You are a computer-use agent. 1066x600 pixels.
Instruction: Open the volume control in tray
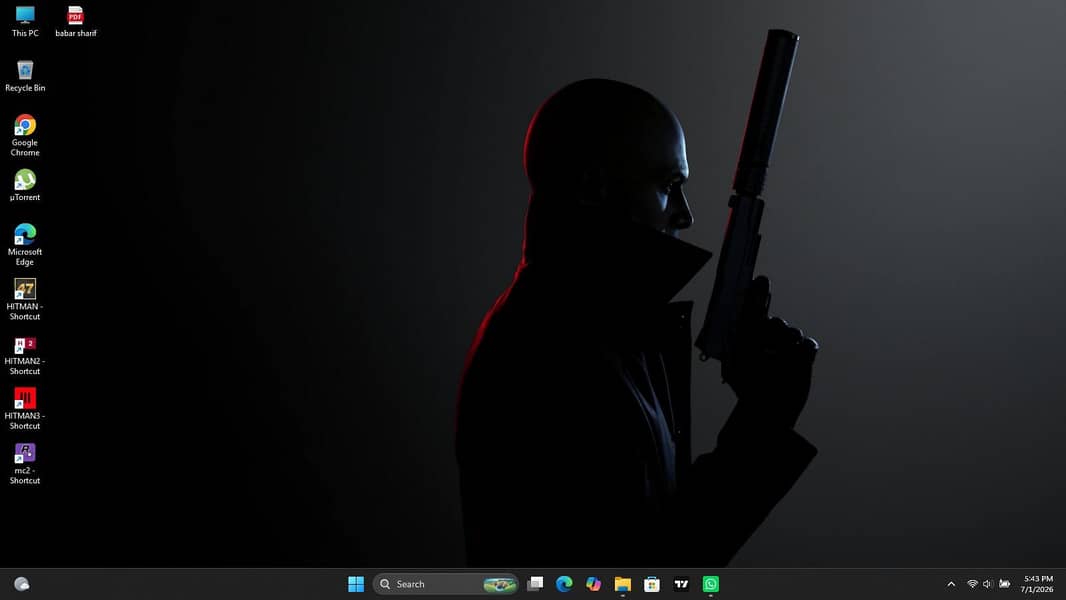pyautogui.click(x=988, y=584)
